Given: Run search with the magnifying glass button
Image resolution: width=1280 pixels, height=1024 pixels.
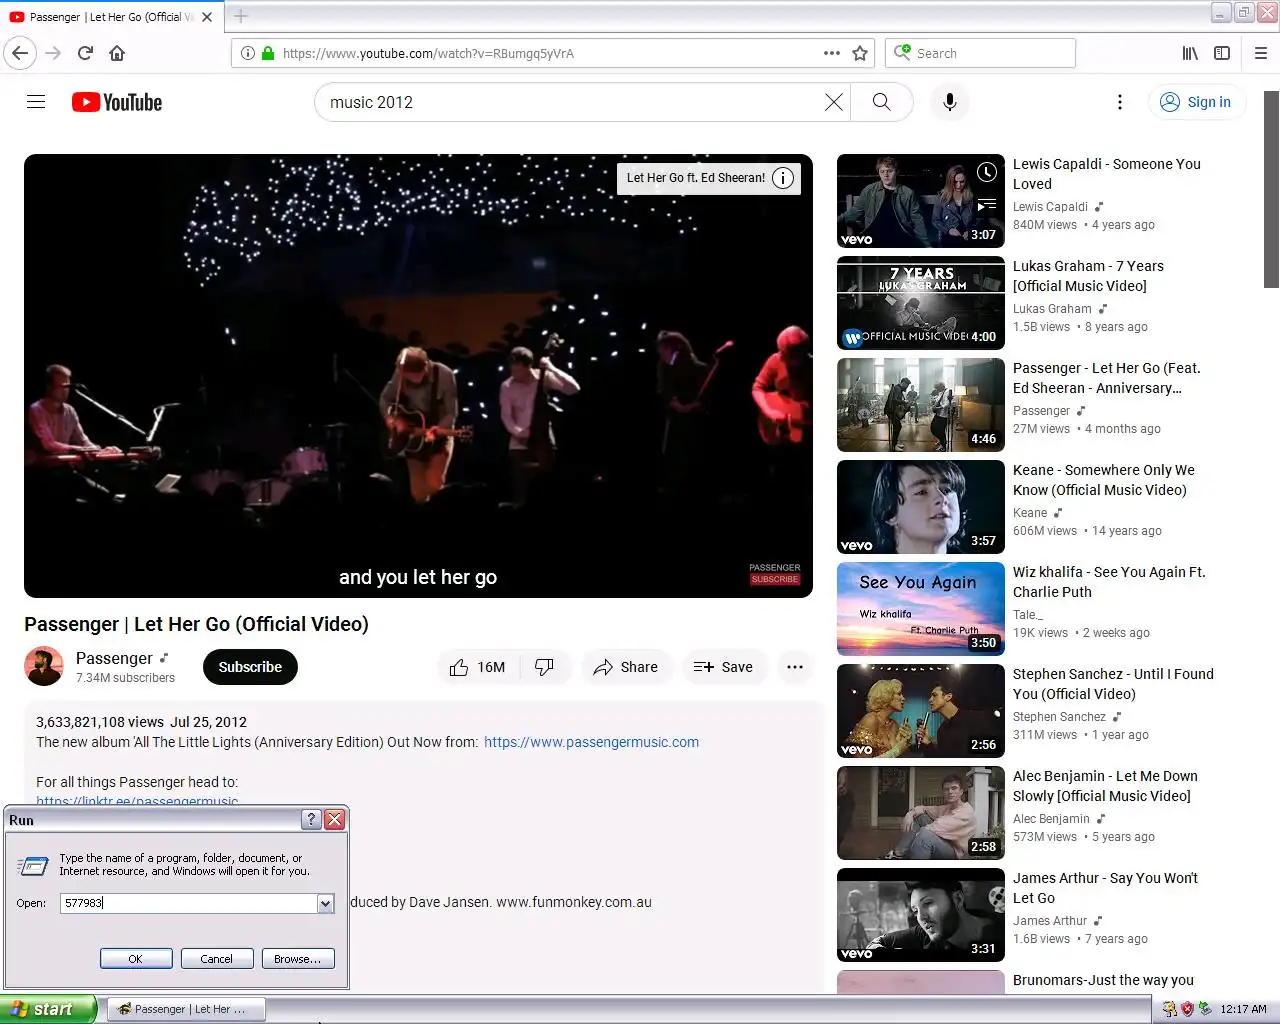Looking at the screenshot, I should tap(881, 102).
